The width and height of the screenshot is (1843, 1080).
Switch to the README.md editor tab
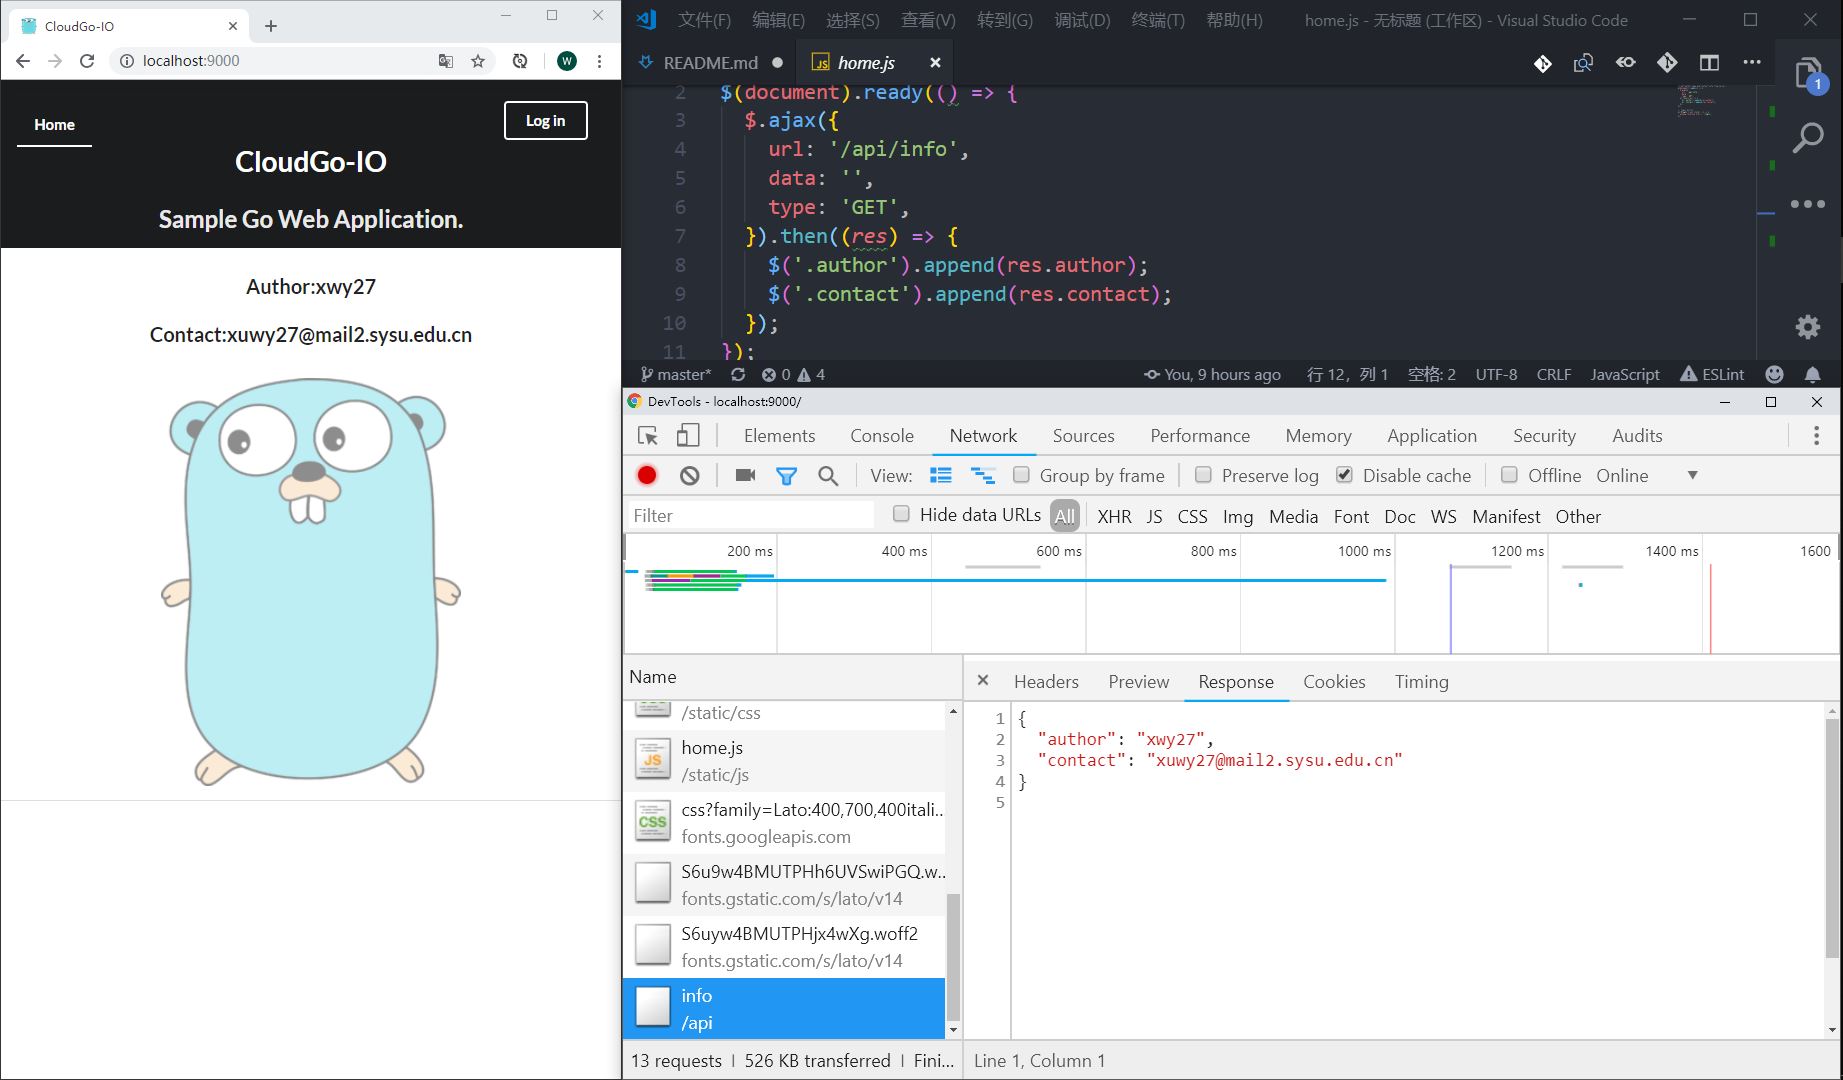click(x=710, y=62)
